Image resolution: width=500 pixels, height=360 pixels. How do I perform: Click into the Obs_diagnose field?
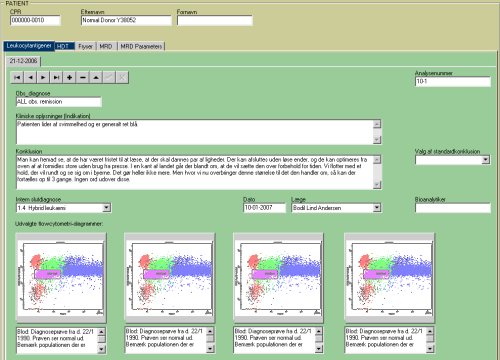[x=59, y=102]
